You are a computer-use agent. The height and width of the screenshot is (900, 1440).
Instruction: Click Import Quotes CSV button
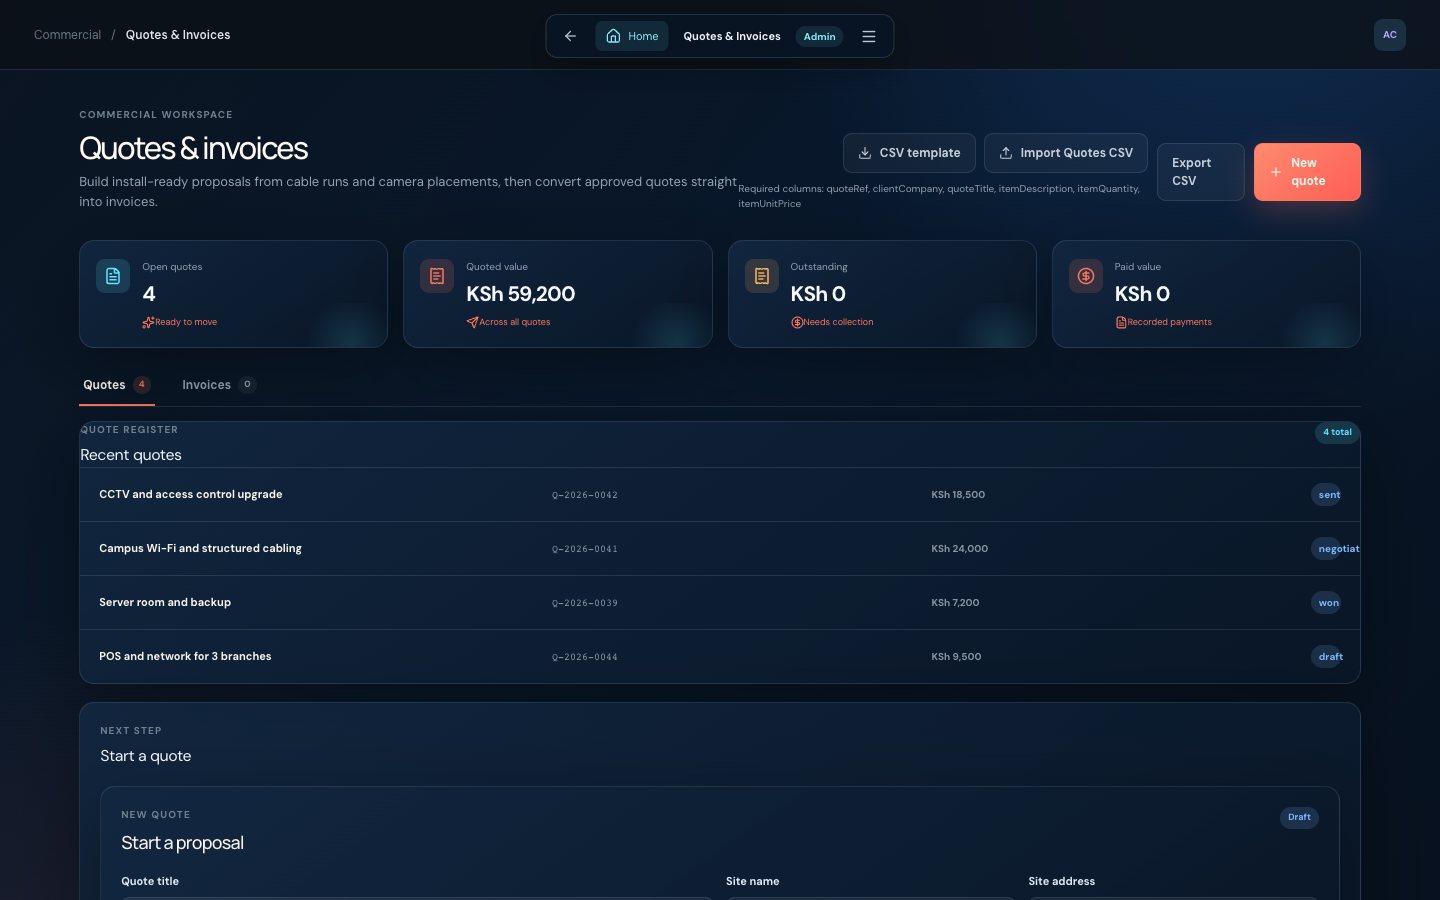[x=1066, y=153]
